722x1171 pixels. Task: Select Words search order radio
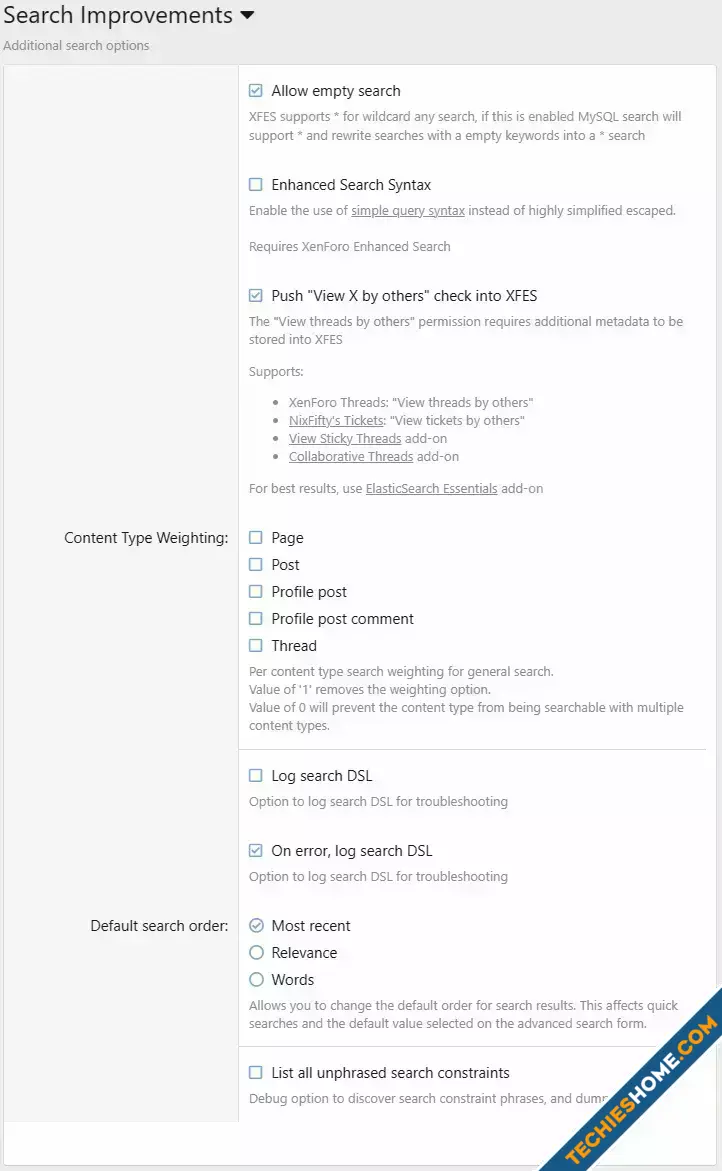click(256, 979)
